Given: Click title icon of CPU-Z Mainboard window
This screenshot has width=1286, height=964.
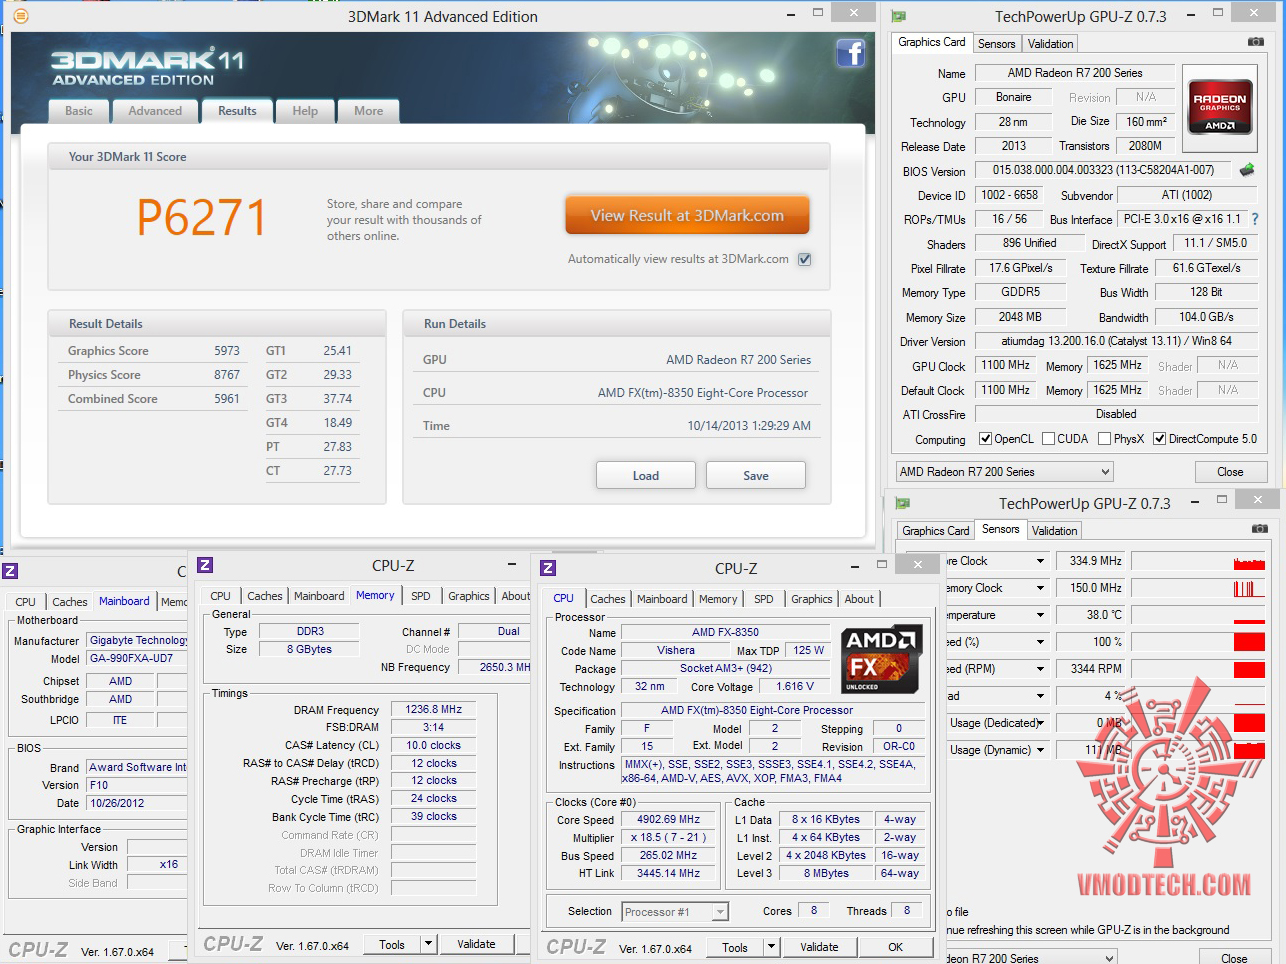Looking at the screenshot, I should coord(10,571).
